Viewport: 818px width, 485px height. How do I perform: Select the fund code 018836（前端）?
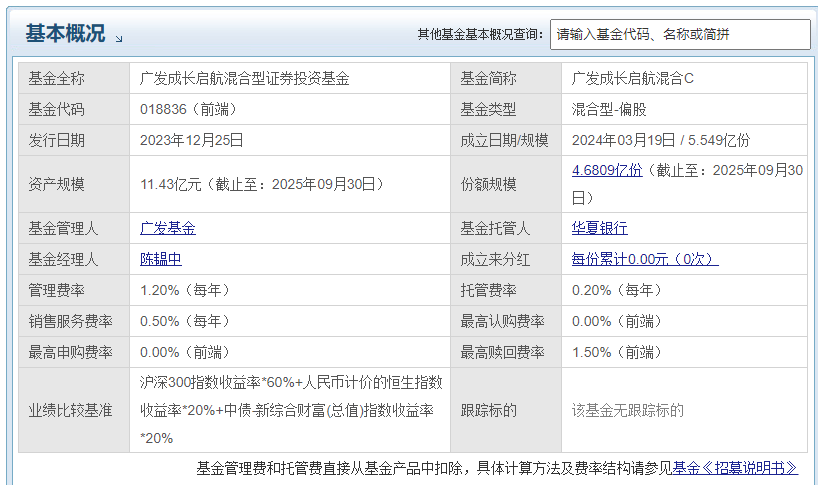[x=188, y=110]
